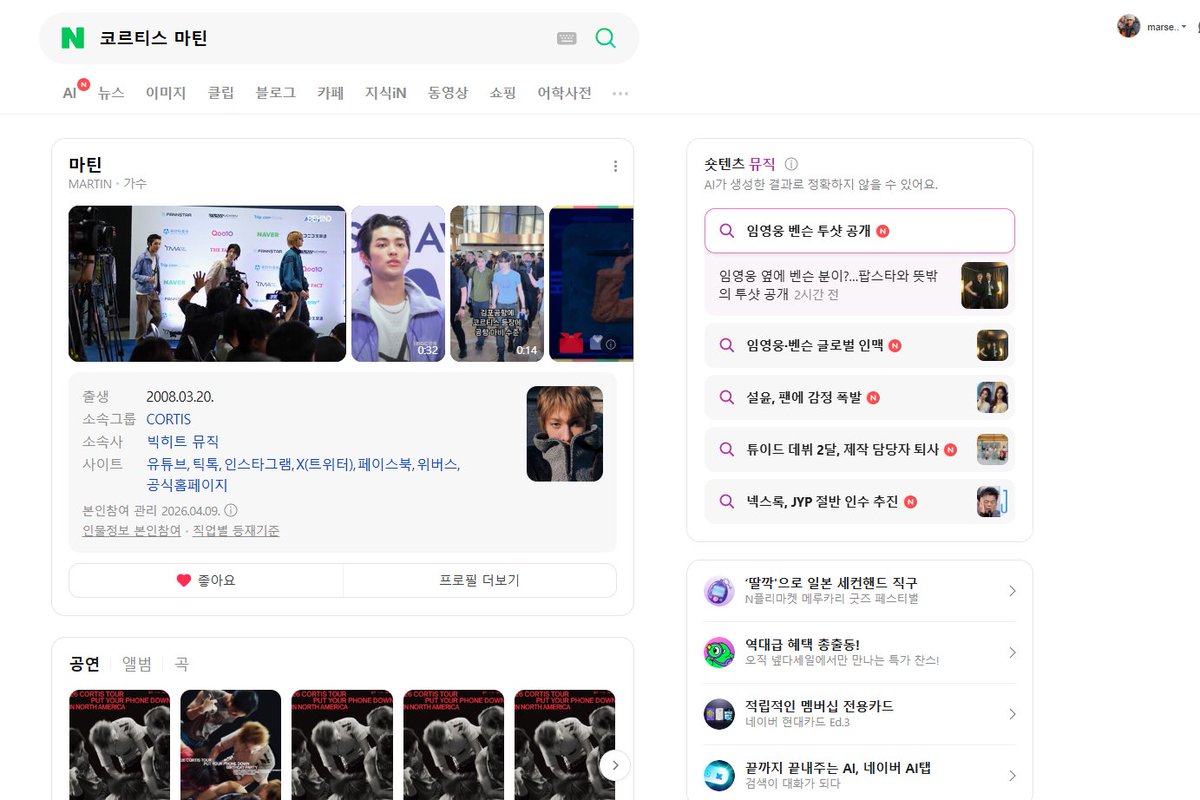Open the 공식홈페이지 link
The height and width of the screenshot is (800, 1200).
(x=187, y=486)
